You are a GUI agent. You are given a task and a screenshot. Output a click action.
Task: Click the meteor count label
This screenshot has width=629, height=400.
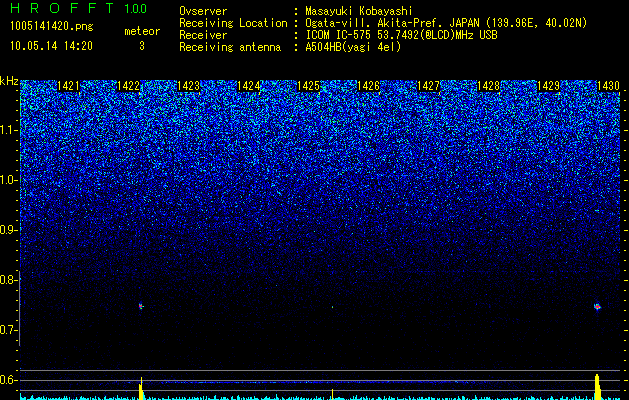coord(142,31)
